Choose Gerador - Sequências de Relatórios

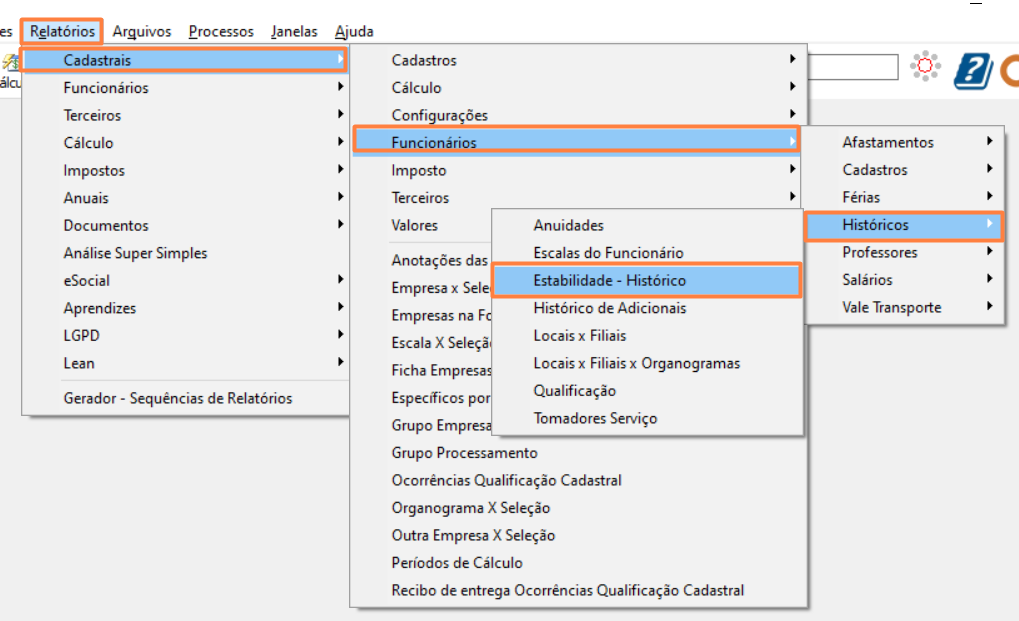click(x=178, y=399)
